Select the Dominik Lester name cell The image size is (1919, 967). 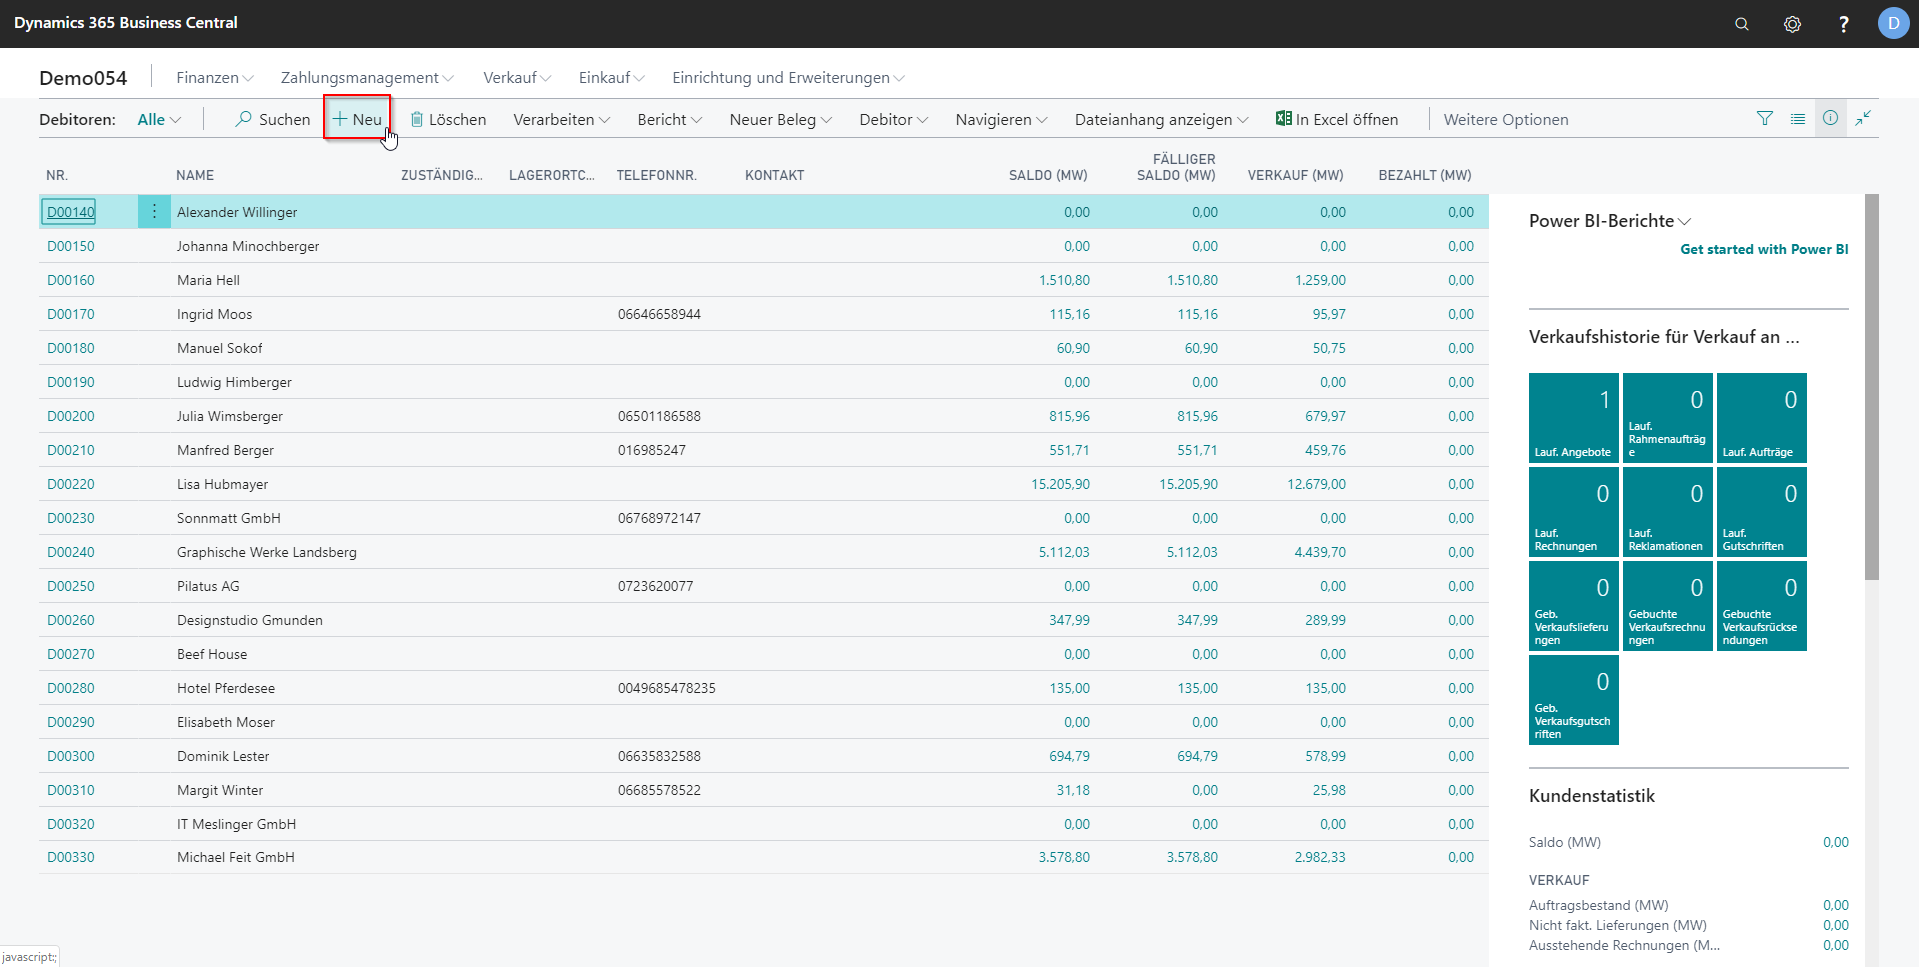tap(223, 756)
